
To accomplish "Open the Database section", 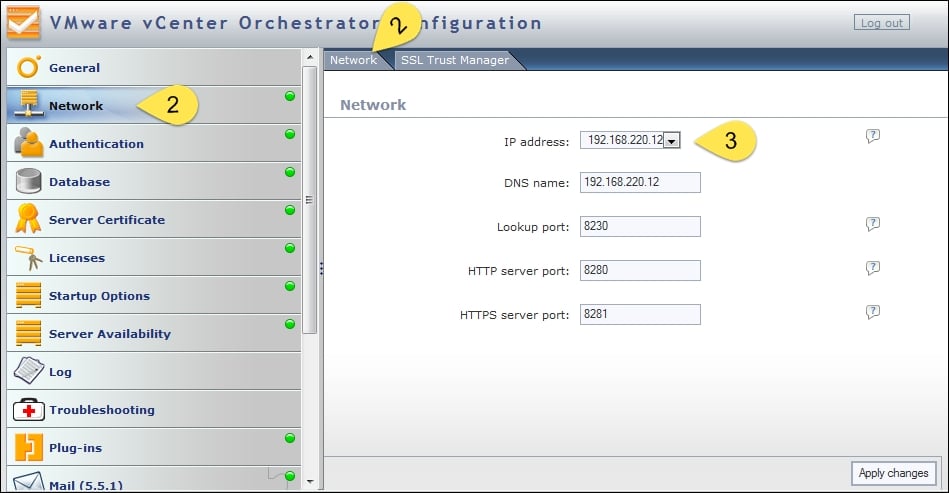I will coord(154,181).
